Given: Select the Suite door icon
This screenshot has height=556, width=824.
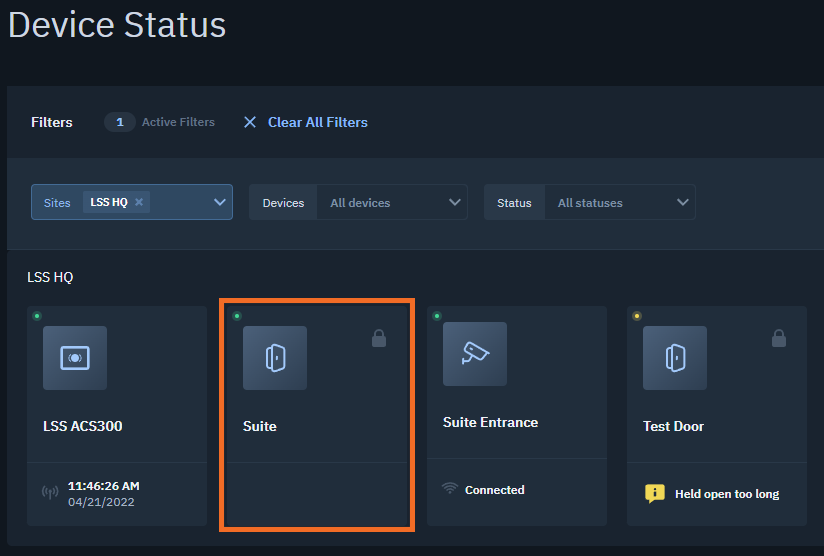Looking at the screenshot, I should coord(275,358).
